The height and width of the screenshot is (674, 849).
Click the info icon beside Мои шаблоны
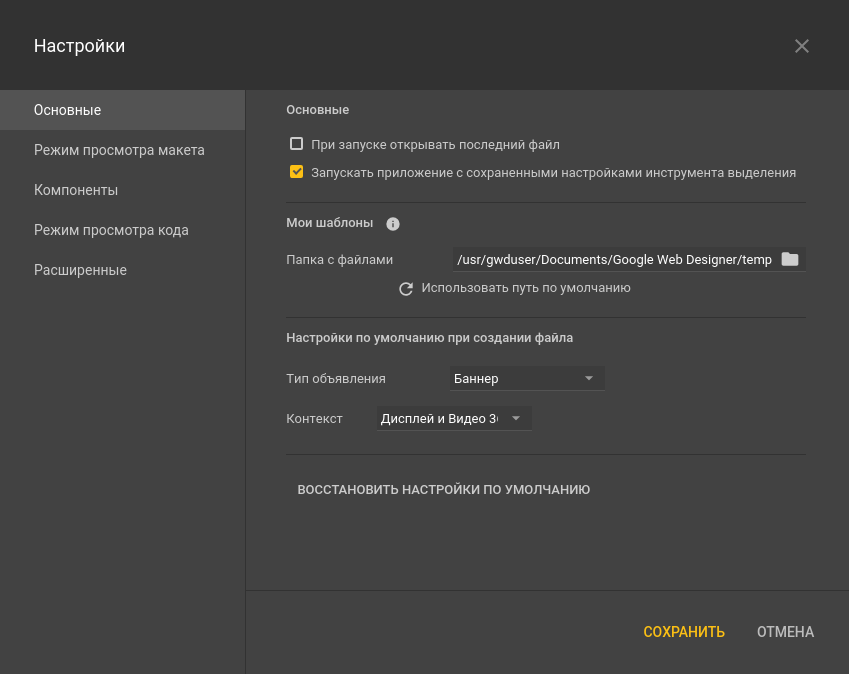coord(393,223)
